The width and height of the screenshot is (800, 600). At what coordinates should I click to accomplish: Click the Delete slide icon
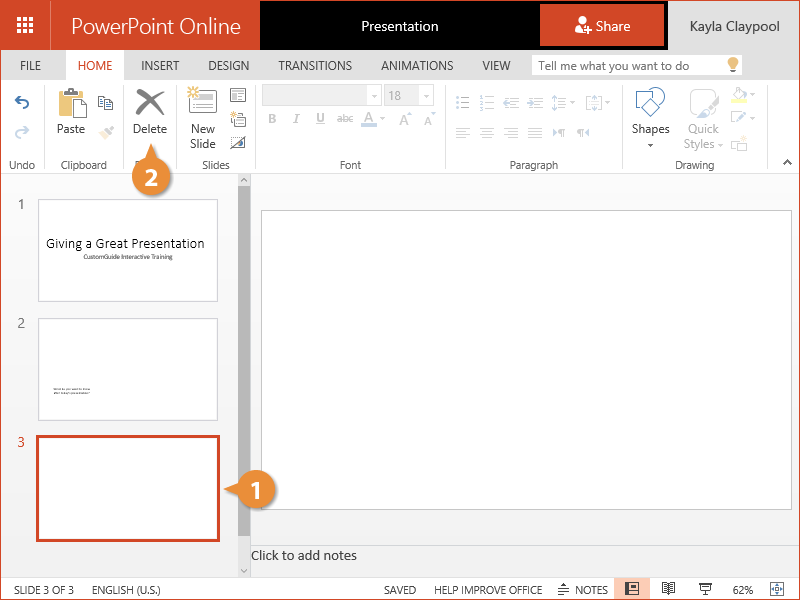(150, 104)
